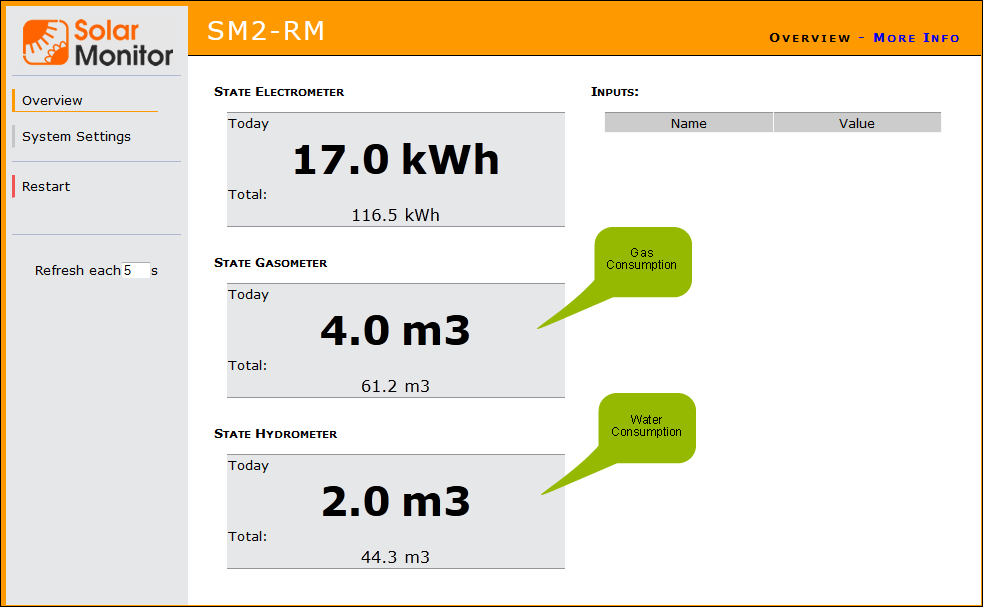This screenshot has height=607, width=983.
Task: Click today's 2.0 m3 hydrometer reading
Action: pyautogui.click(x=395, y=502)
